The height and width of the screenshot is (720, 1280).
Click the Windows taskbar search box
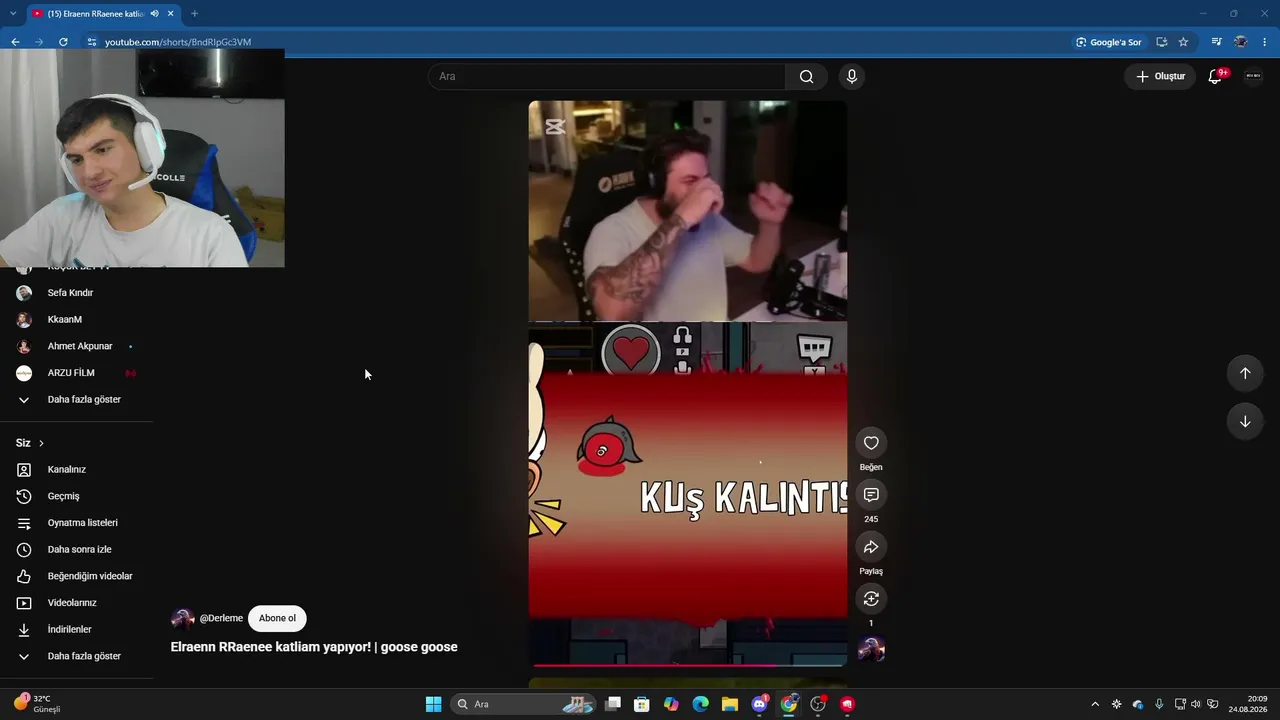(524, 704)
